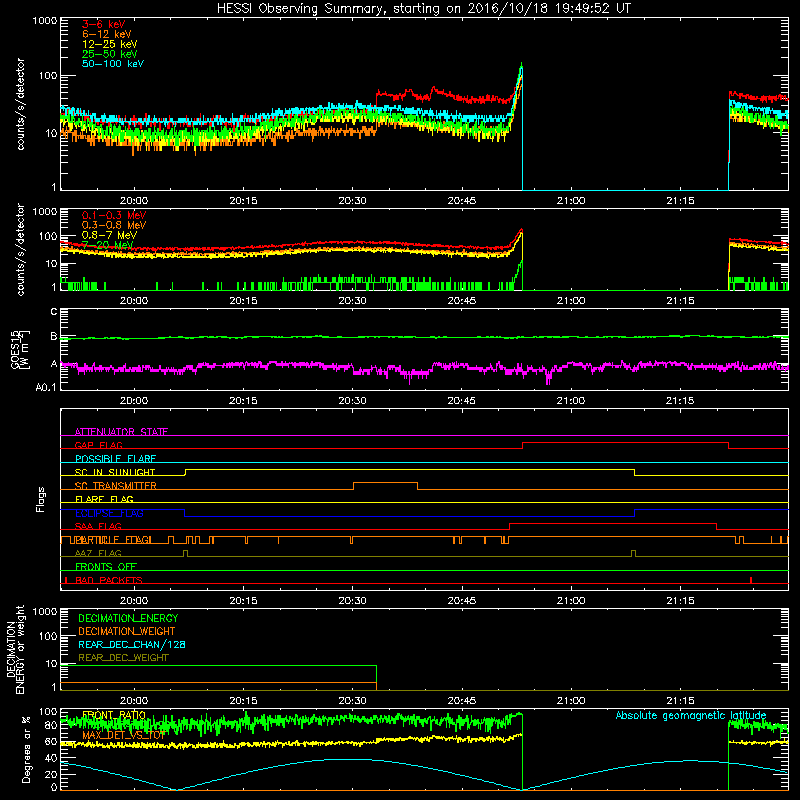The image size is (800, 800).
Task: Click the '20:30' tick label under decimation plot
Action: pyautogui.click(x=353, y=701)
